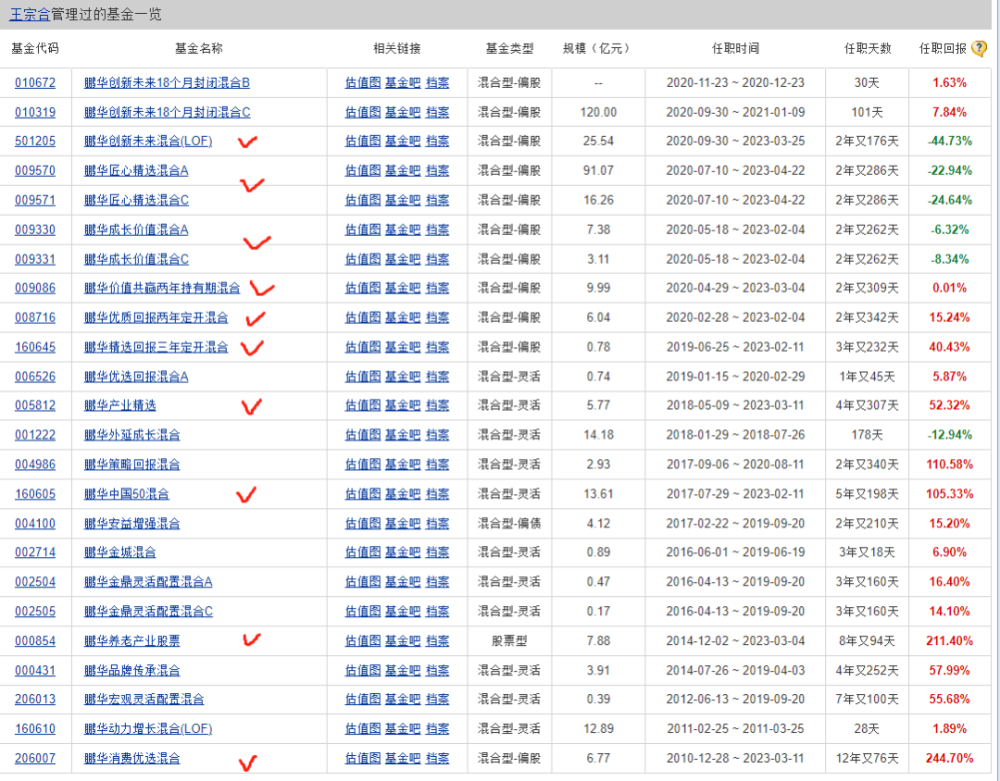Click the -44.73% return value

click(x=950, y=141)
